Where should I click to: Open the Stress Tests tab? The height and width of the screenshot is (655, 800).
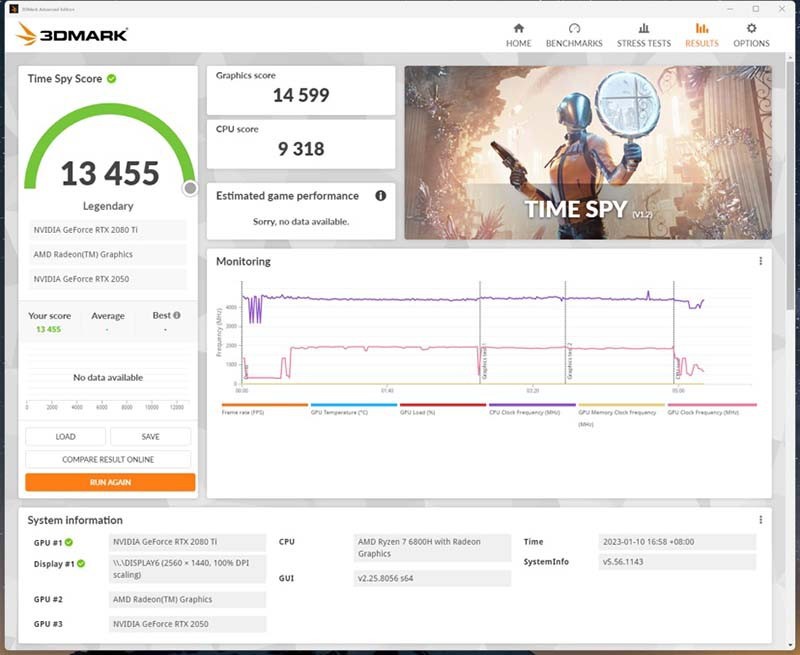pos(644,35)
